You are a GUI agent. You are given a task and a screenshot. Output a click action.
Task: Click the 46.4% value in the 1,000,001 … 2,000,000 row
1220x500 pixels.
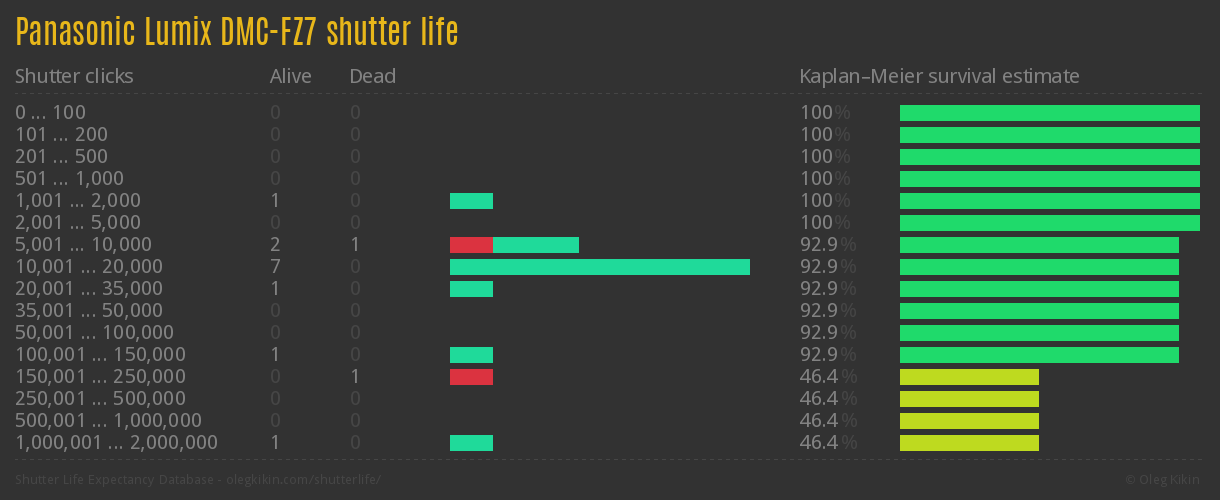827,443
